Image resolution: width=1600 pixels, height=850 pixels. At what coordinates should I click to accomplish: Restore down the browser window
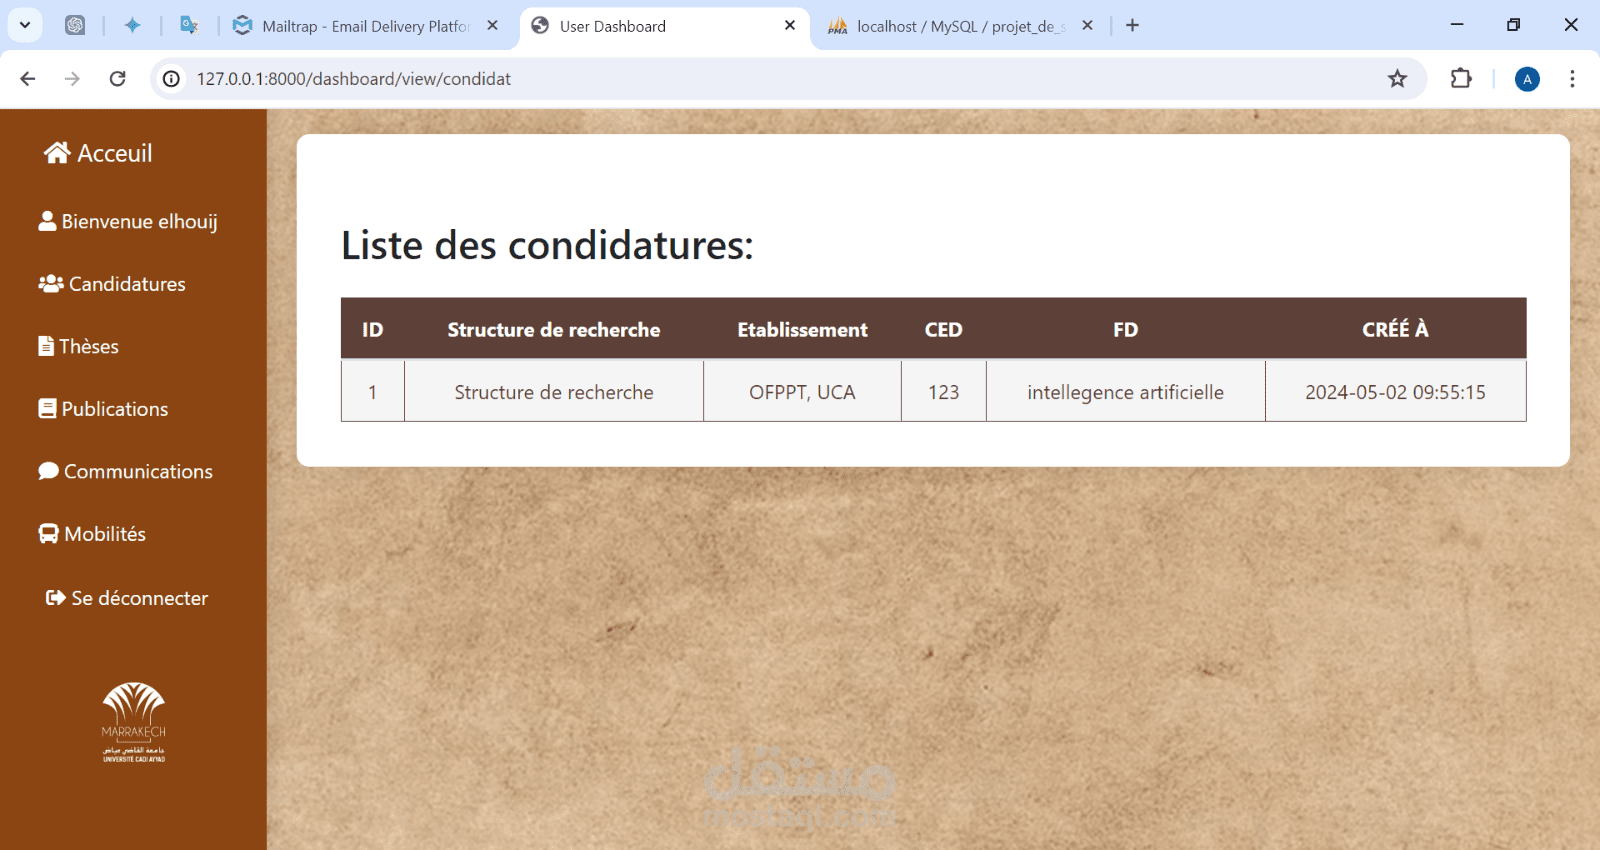1513,25
